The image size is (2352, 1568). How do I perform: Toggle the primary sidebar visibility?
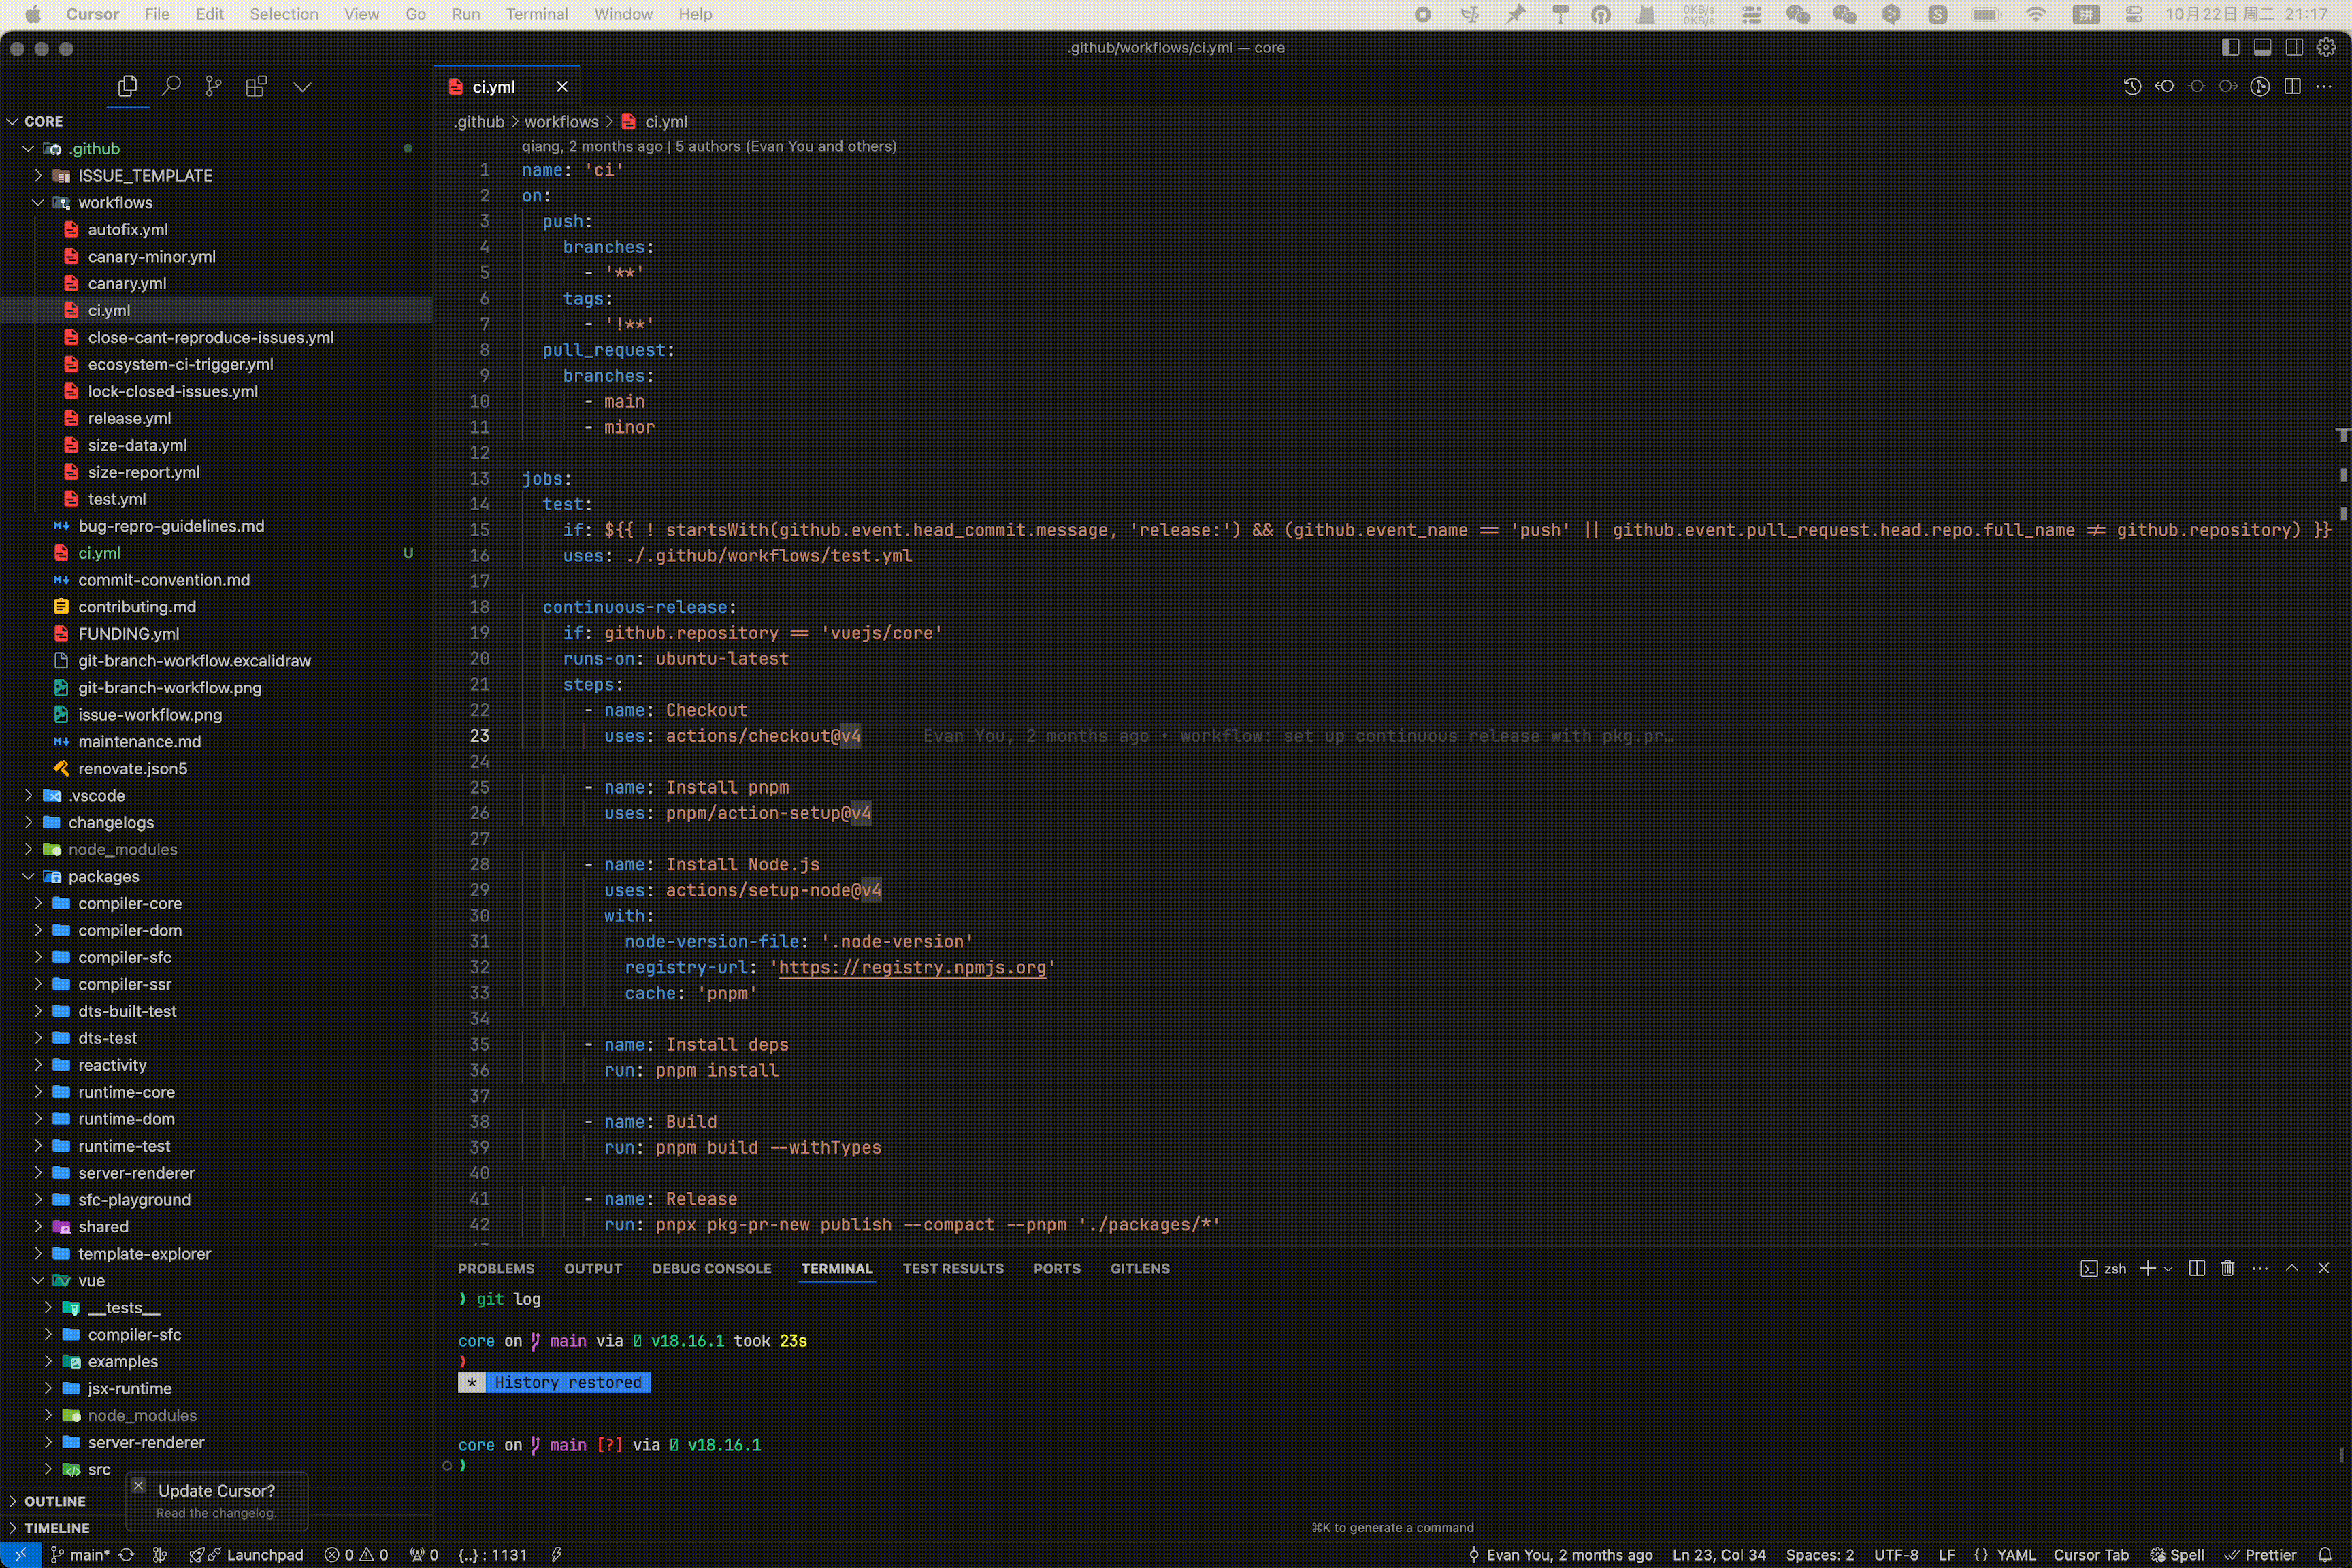tap(2230, 47)
